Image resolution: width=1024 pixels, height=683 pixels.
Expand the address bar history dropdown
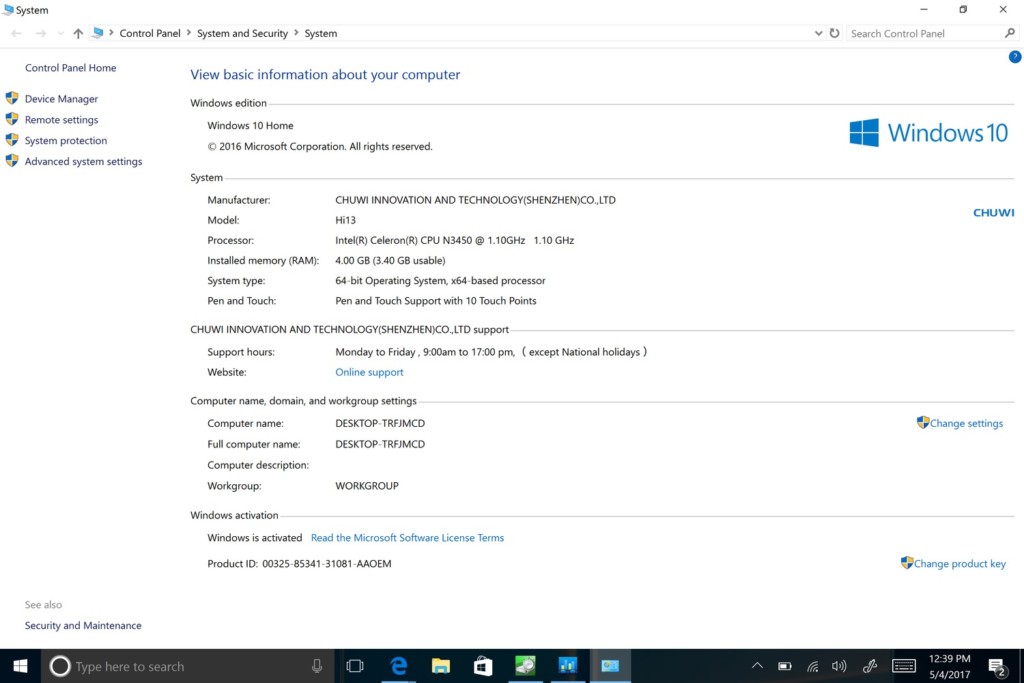point(818,33)
